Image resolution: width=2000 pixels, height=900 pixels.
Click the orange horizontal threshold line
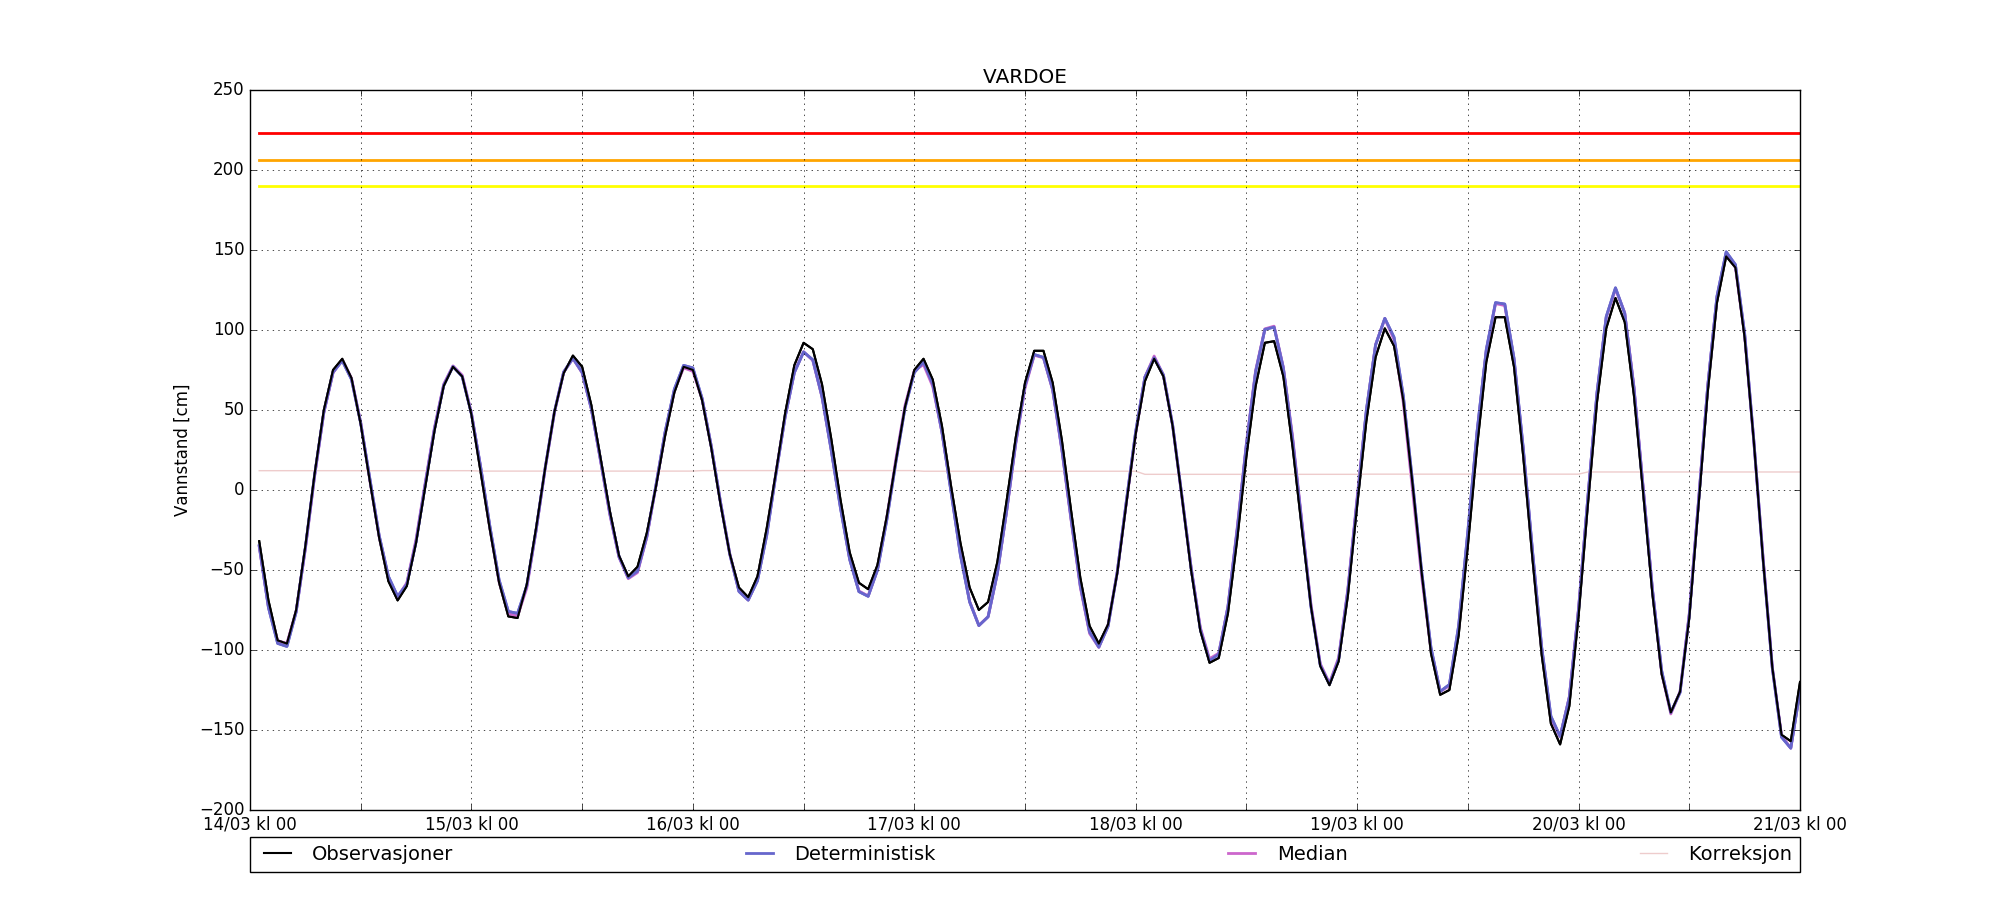[x=1024, y=160]
